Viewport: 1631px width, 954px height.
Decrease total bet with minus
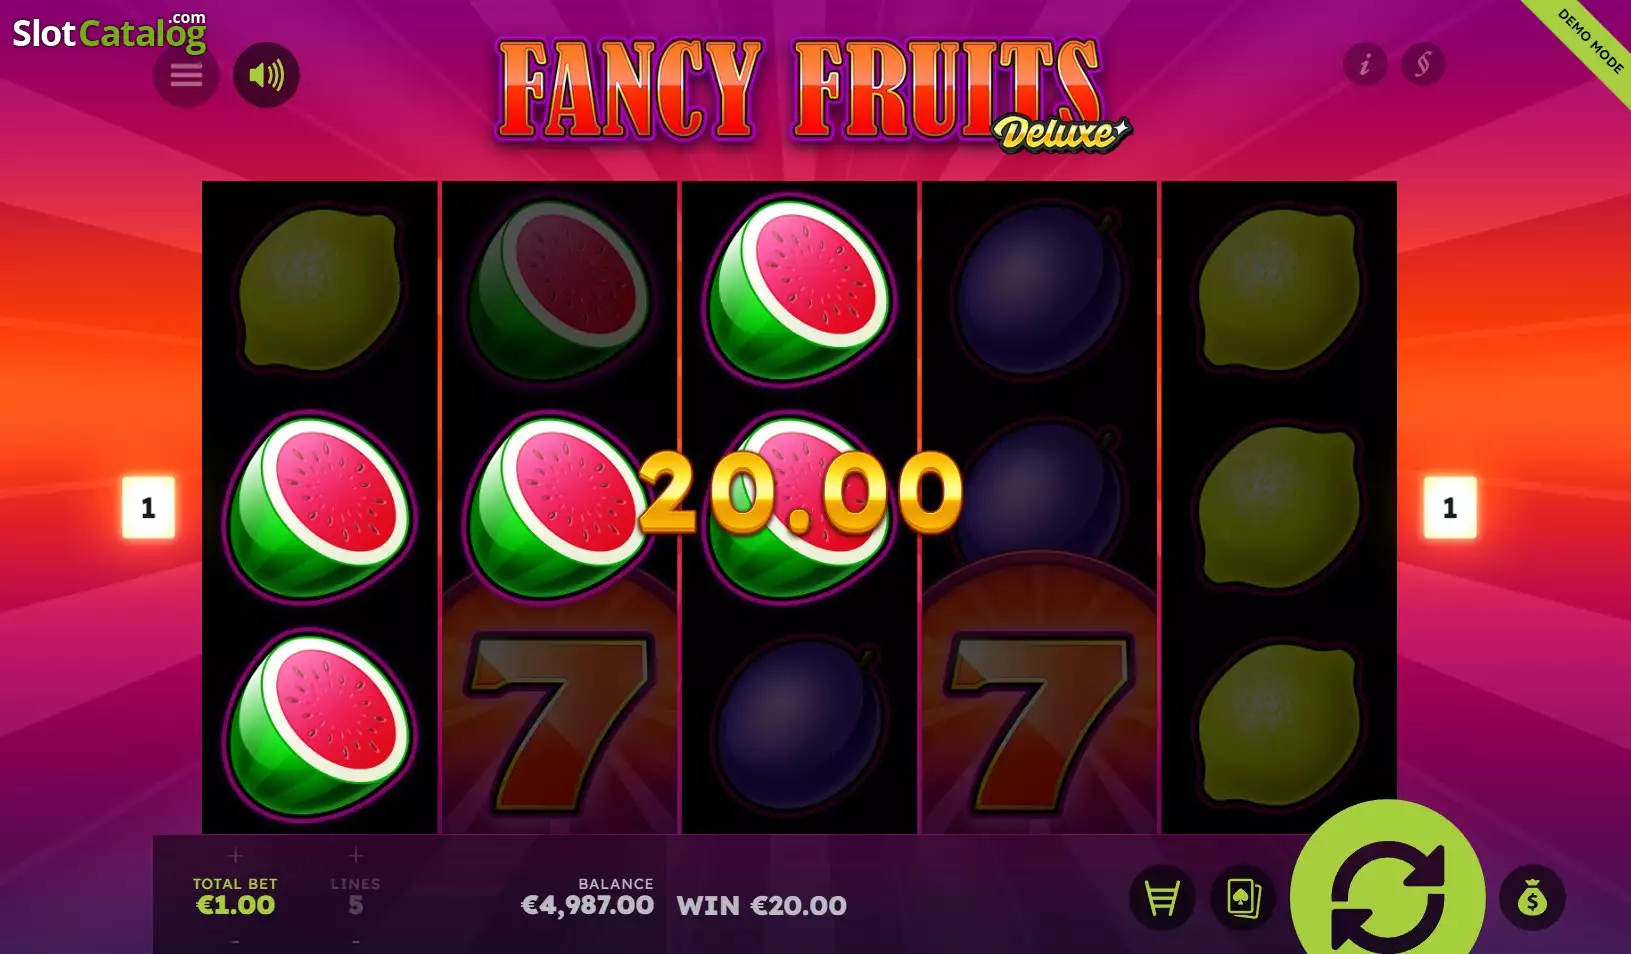[x=235, y=942]
